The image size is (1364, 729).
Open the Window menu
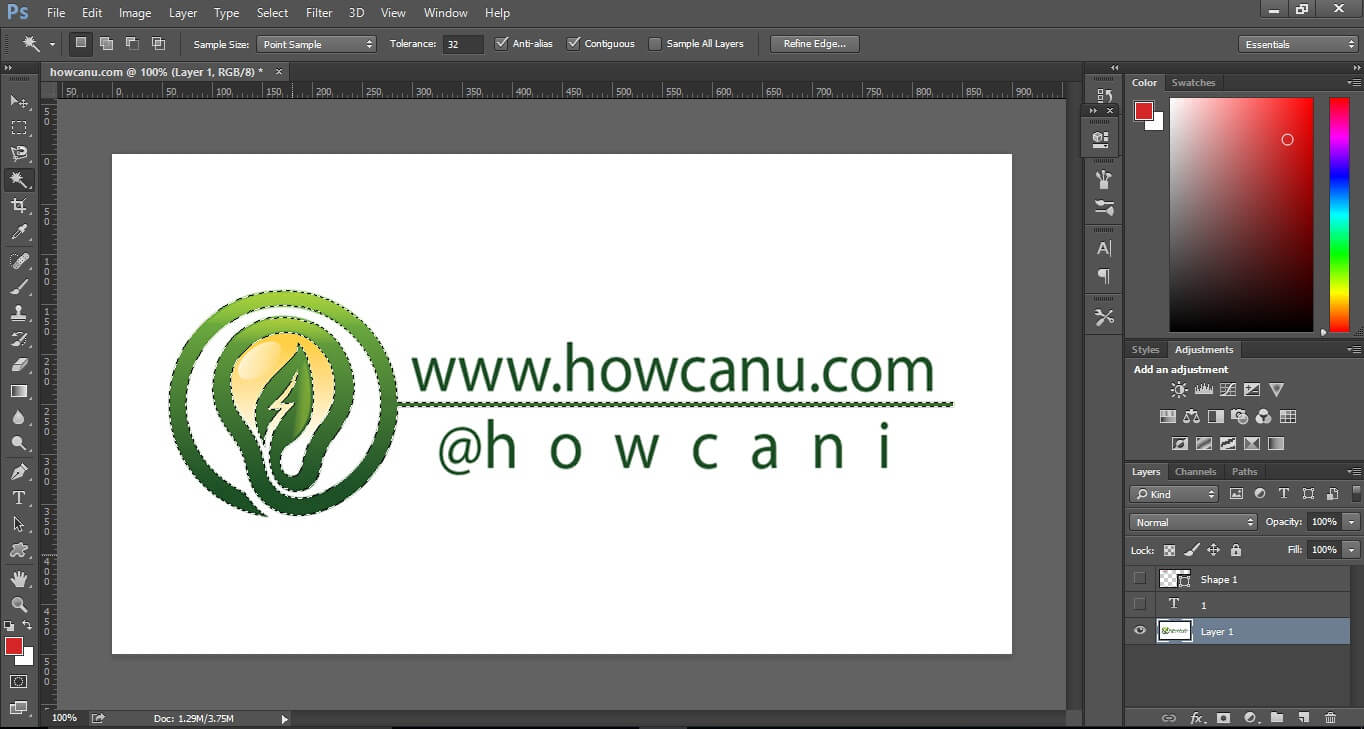click(x=445, y=13)
